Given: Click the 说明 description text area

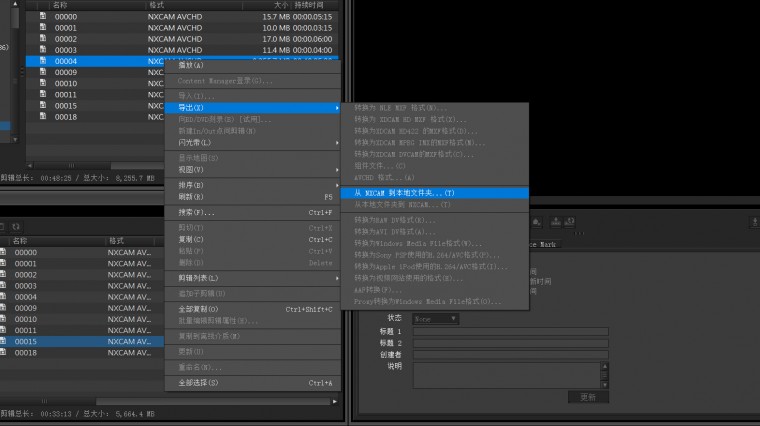Looking at the screenshot, I should 507,375.
